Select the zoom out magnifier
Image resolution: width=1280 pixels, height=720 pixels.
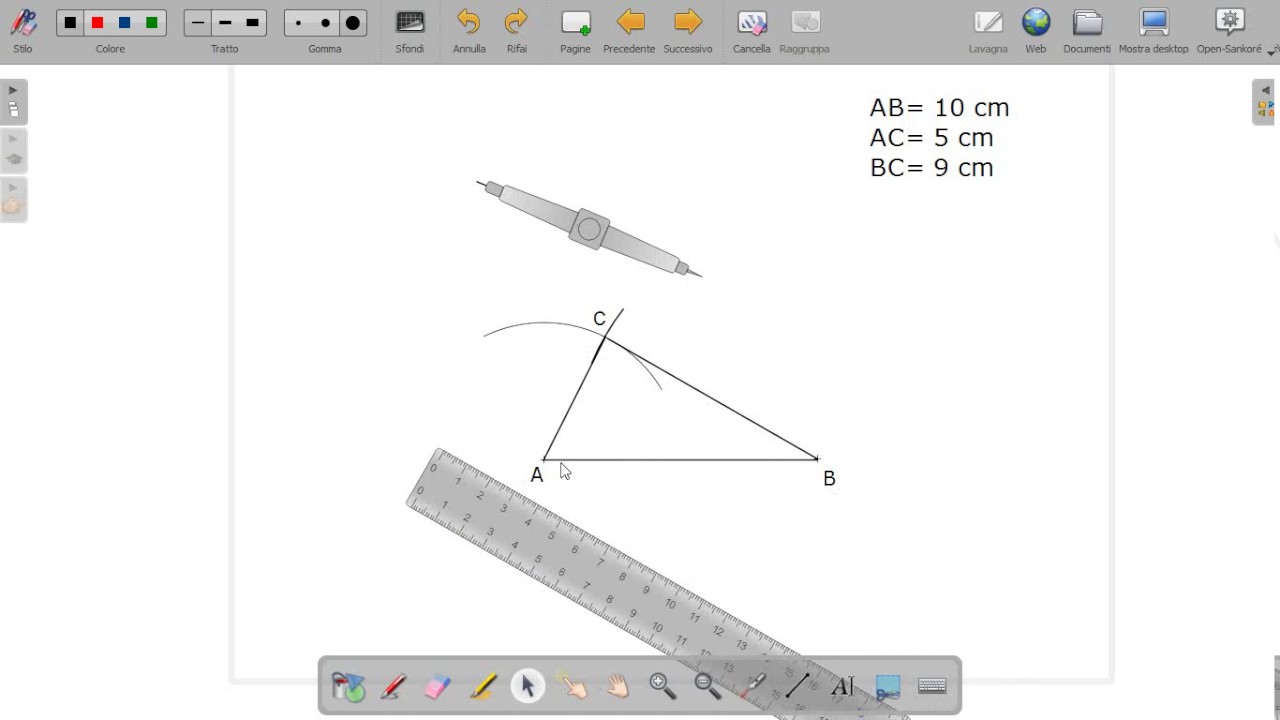[x=707, y=686]
